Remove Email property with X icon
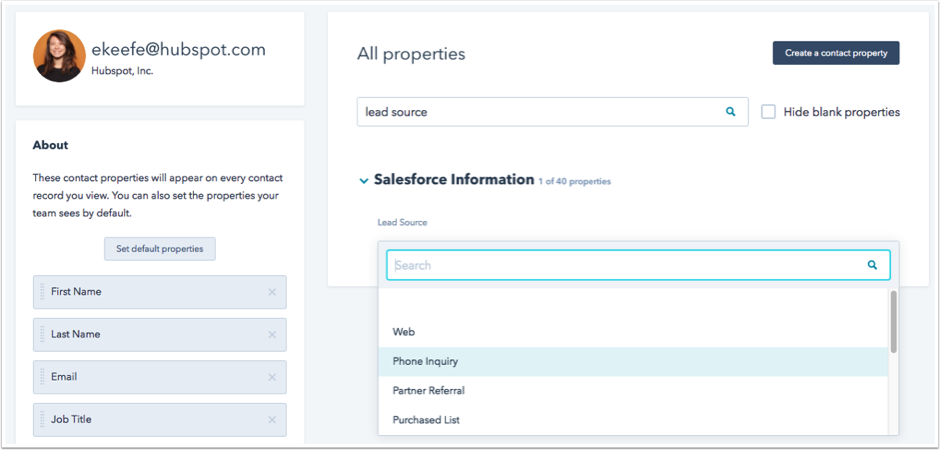Viewport: 941px width, 450px height. (272, 377)
